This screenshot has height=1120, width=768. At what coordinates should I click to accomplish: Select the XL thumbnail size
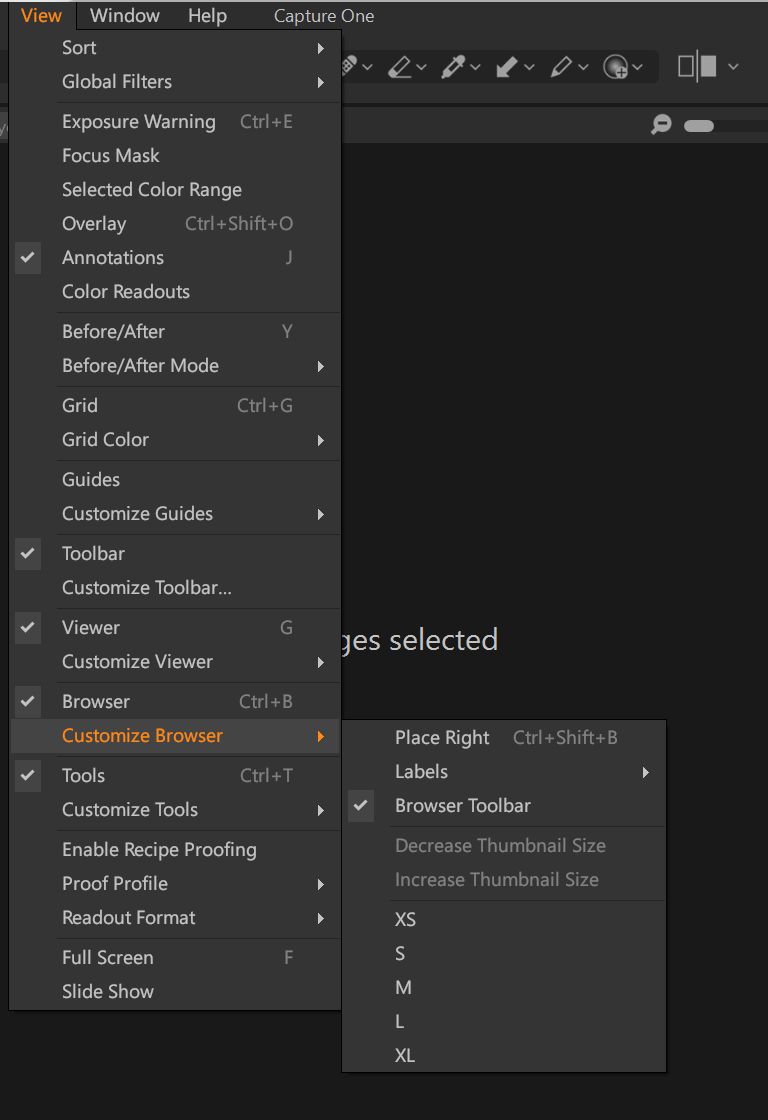(405, 1055)
